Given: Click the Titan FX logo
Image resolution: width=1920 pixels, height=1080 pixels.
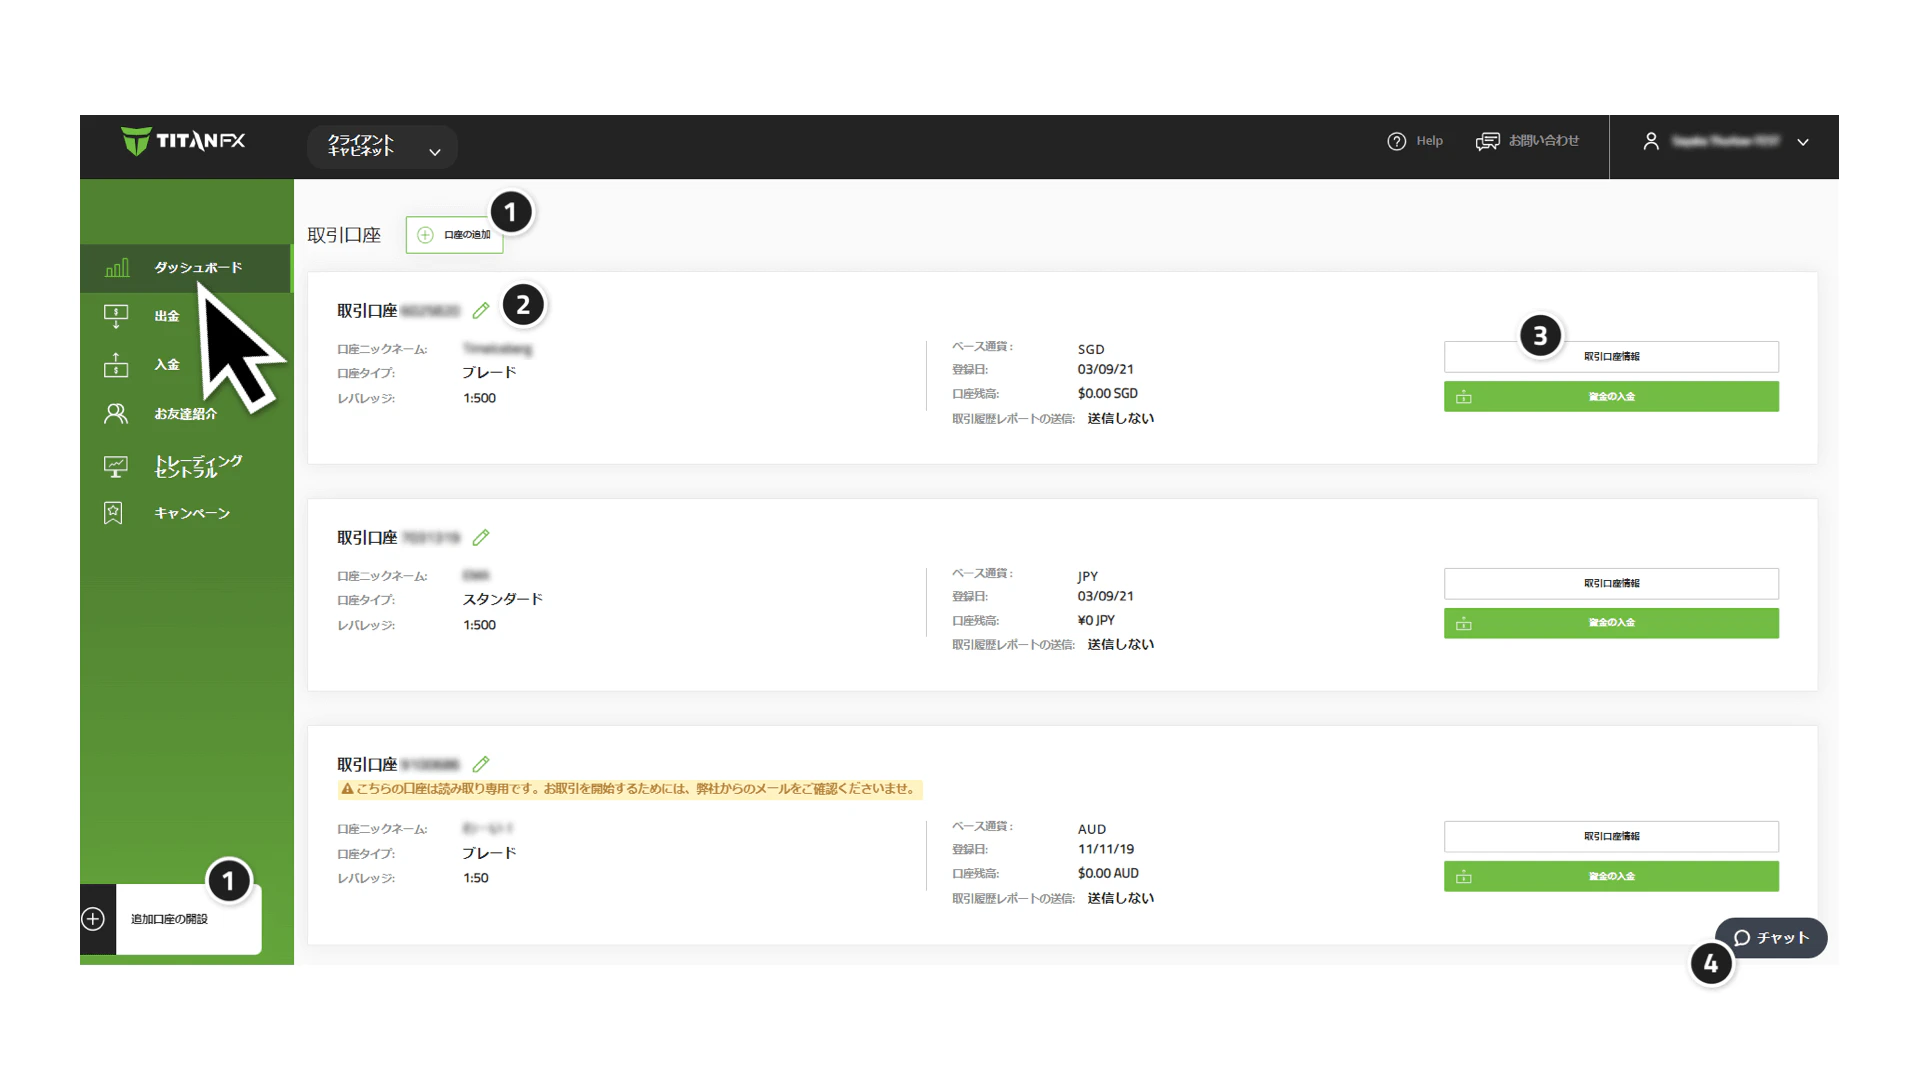Looking at the screenshot, I should click(x=183, y=141).
